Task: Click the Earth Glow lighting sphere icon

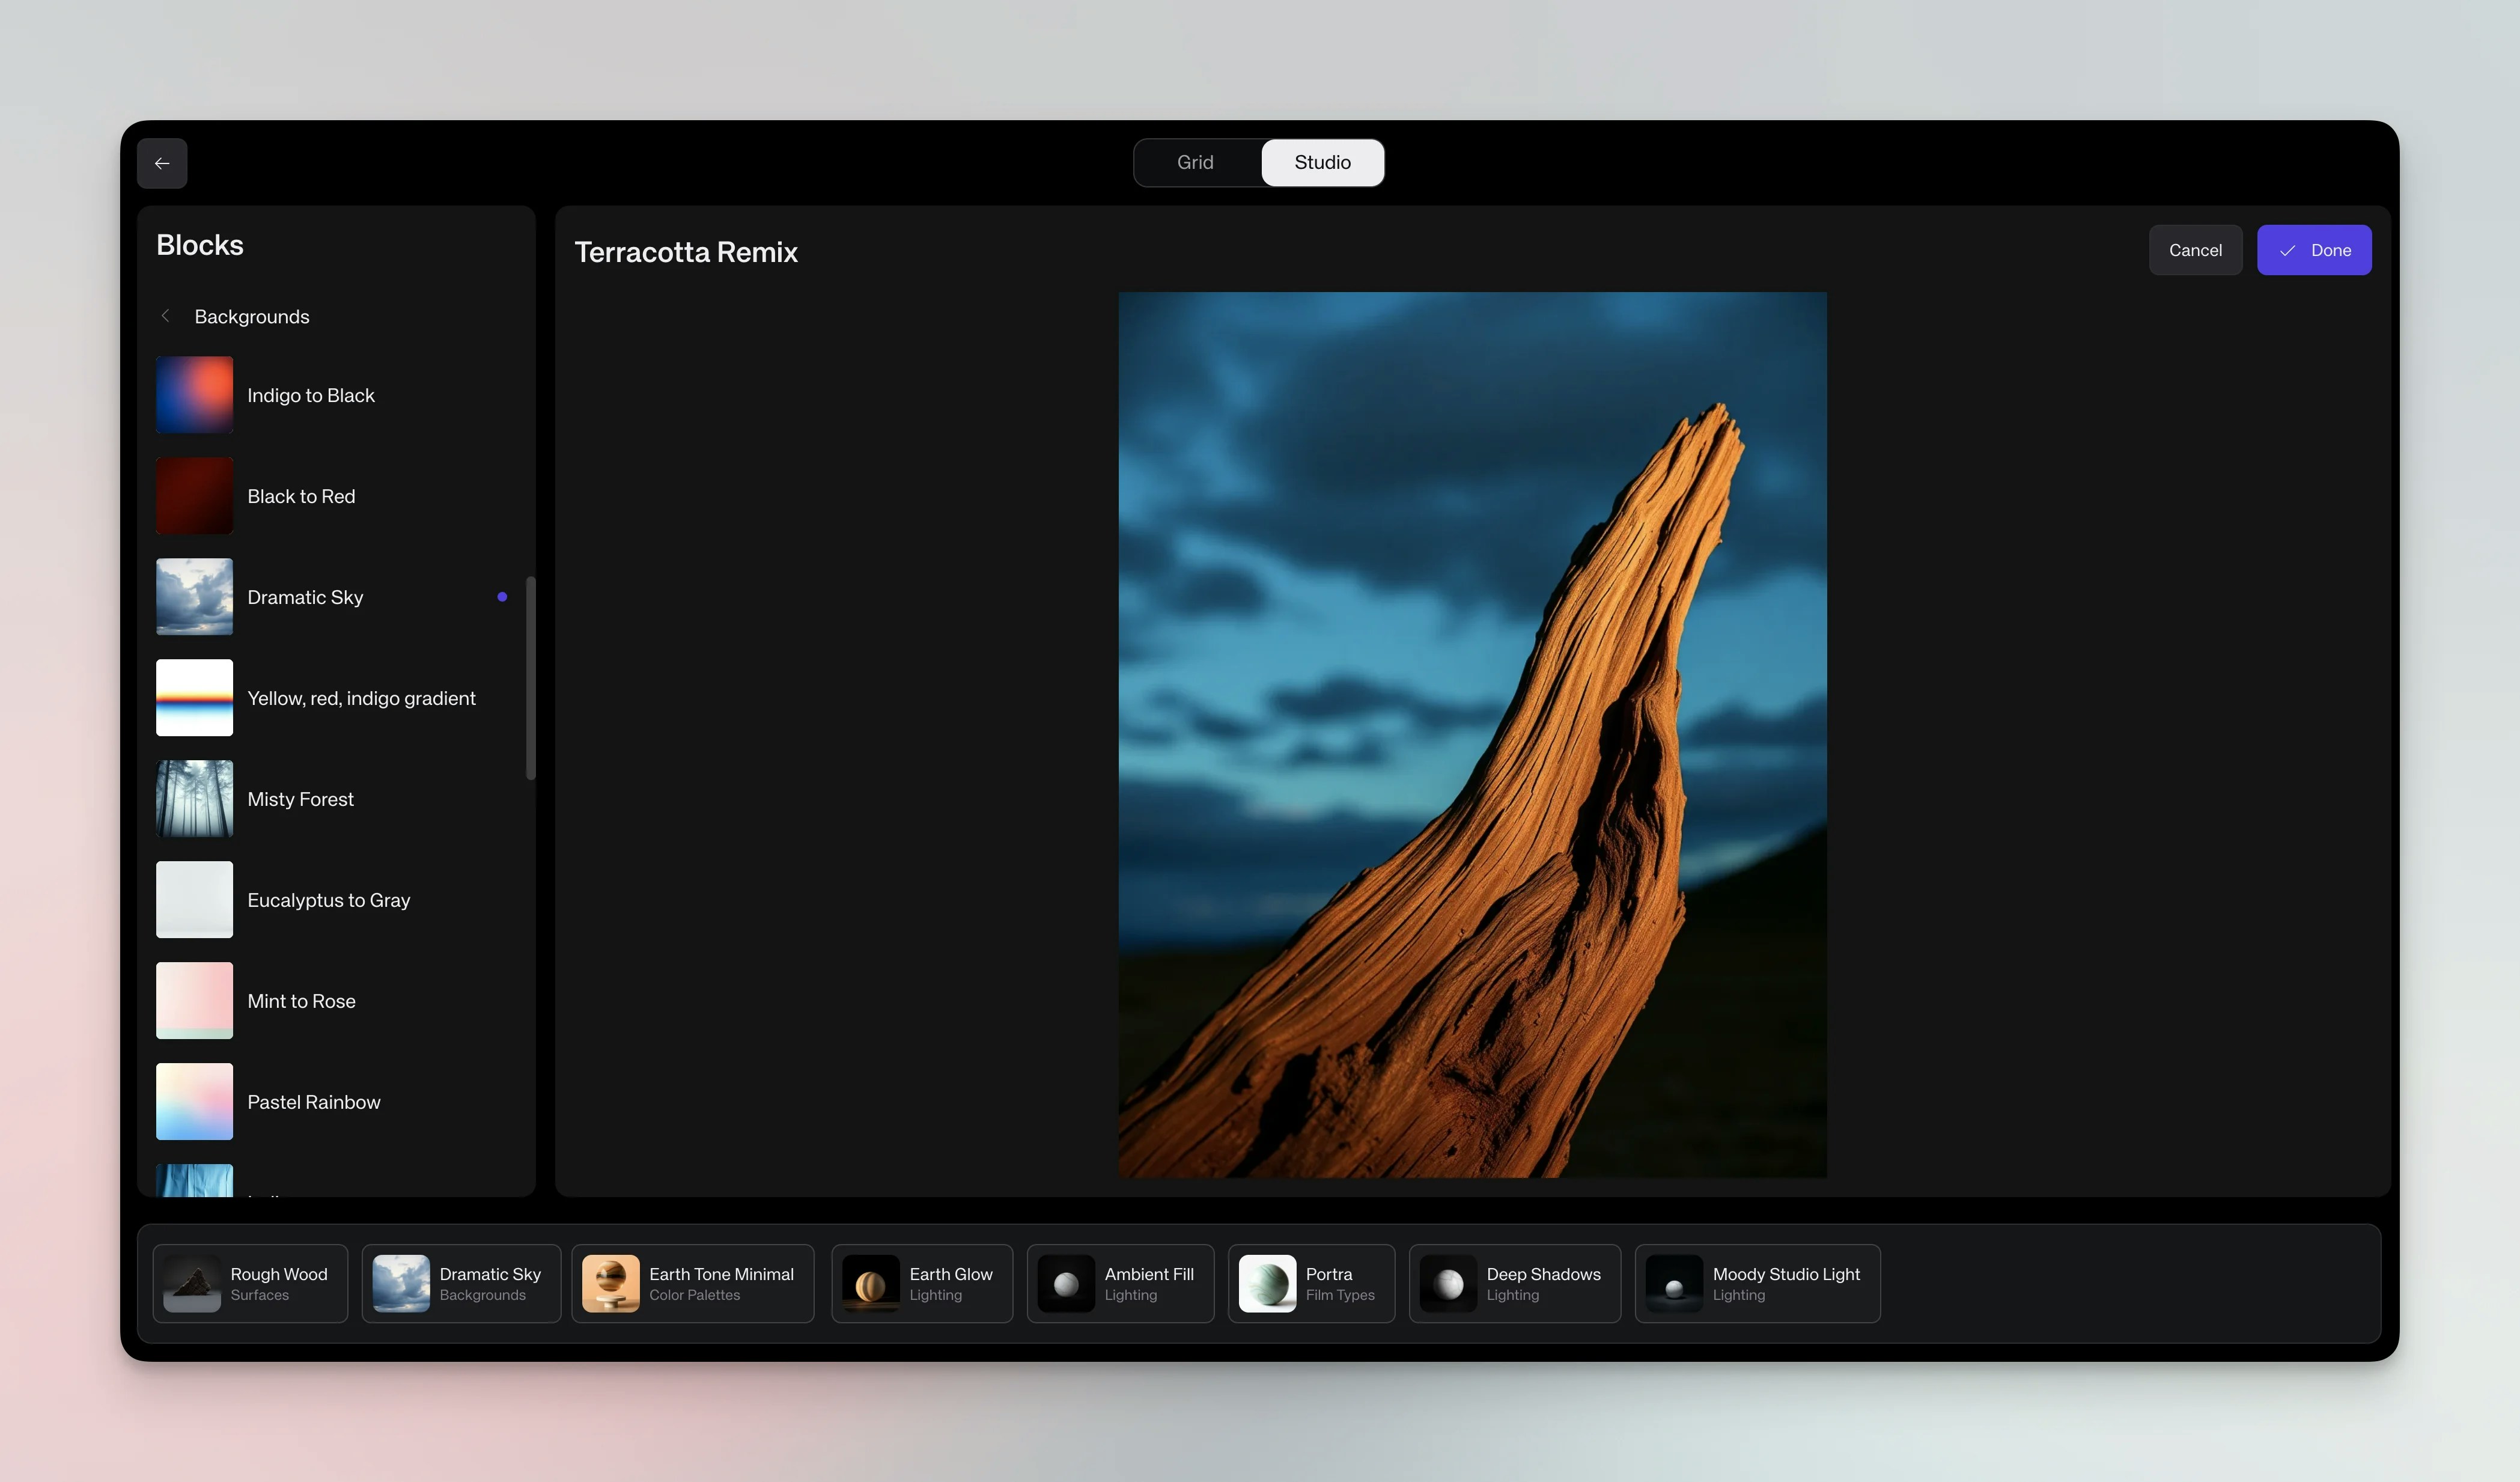Action: click(x=870, y=1283)
